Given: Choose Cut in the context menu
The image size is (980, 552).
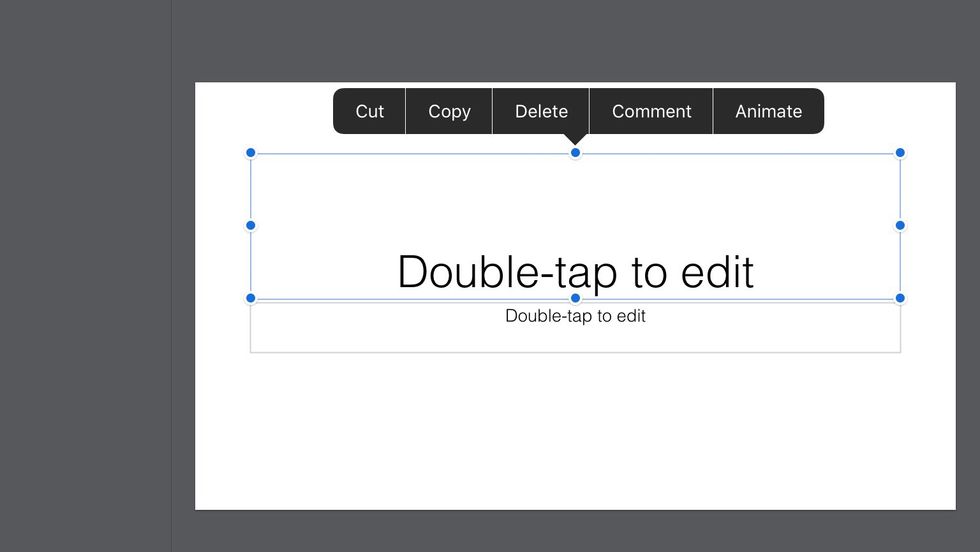Looking at the screenshot, I should coord(369,111).
